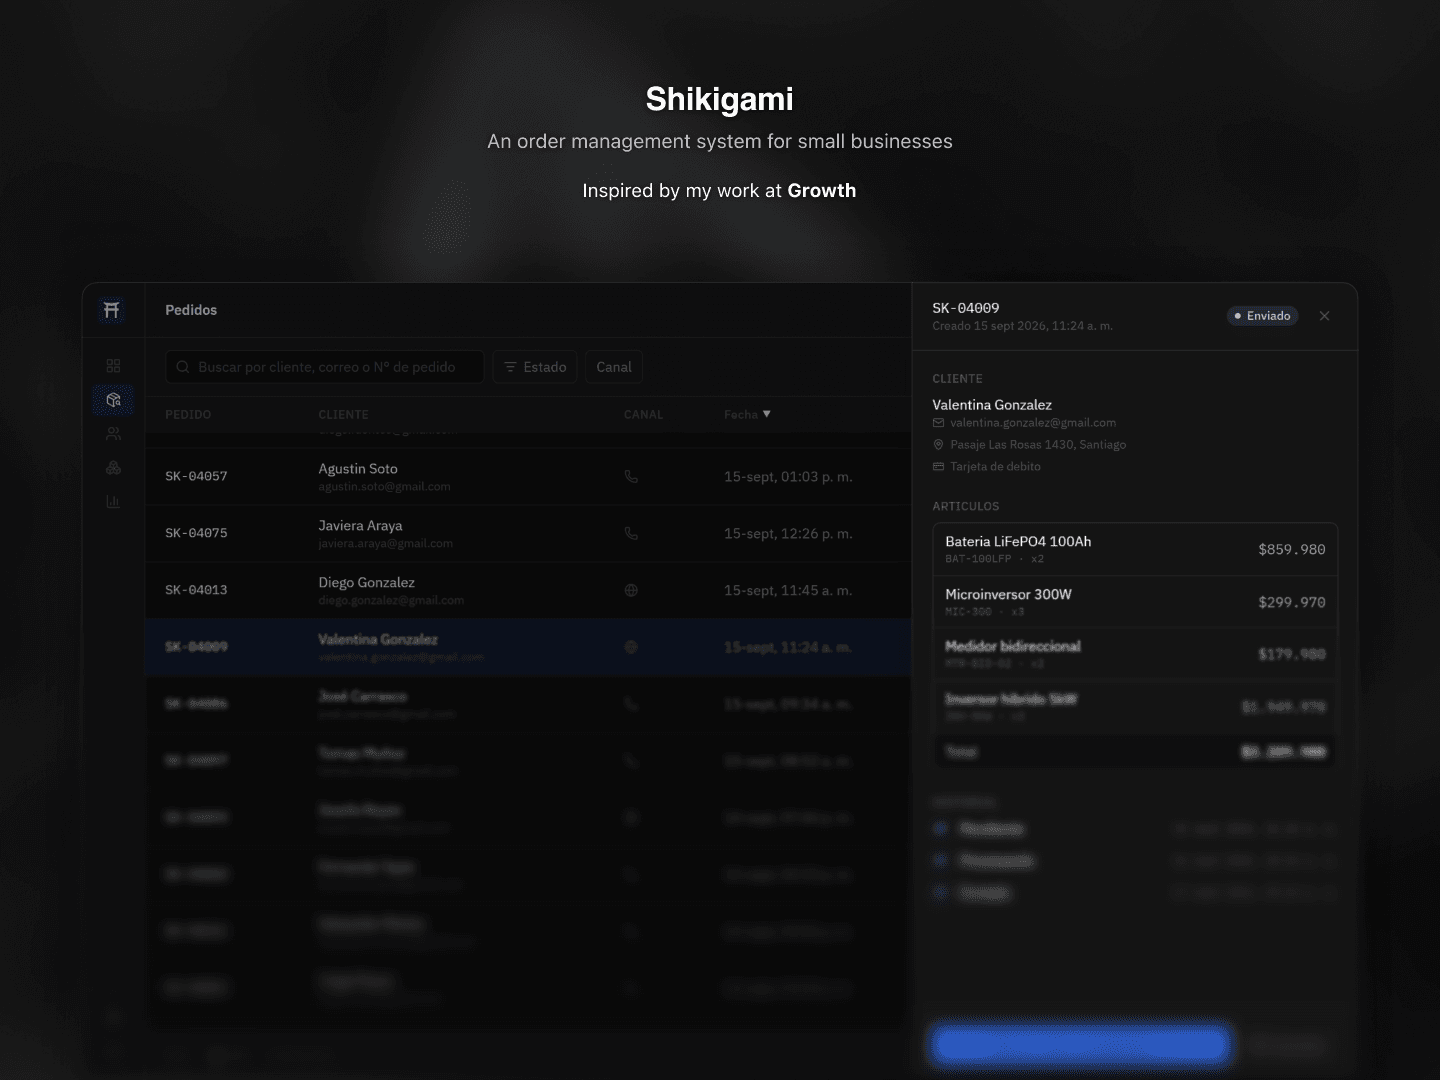
Task: Open the Canal filter dropdown
Action: click(614, 367)
